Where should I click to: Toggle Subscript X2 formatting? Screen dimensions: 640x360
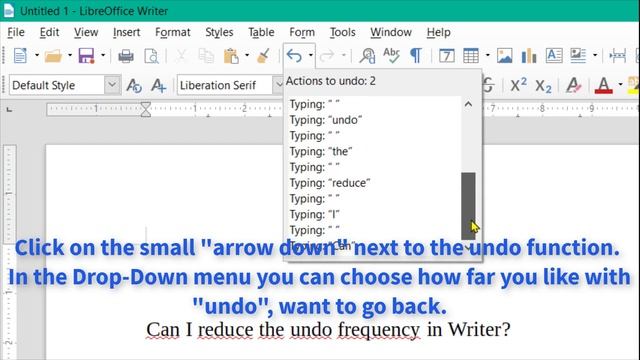543,86
